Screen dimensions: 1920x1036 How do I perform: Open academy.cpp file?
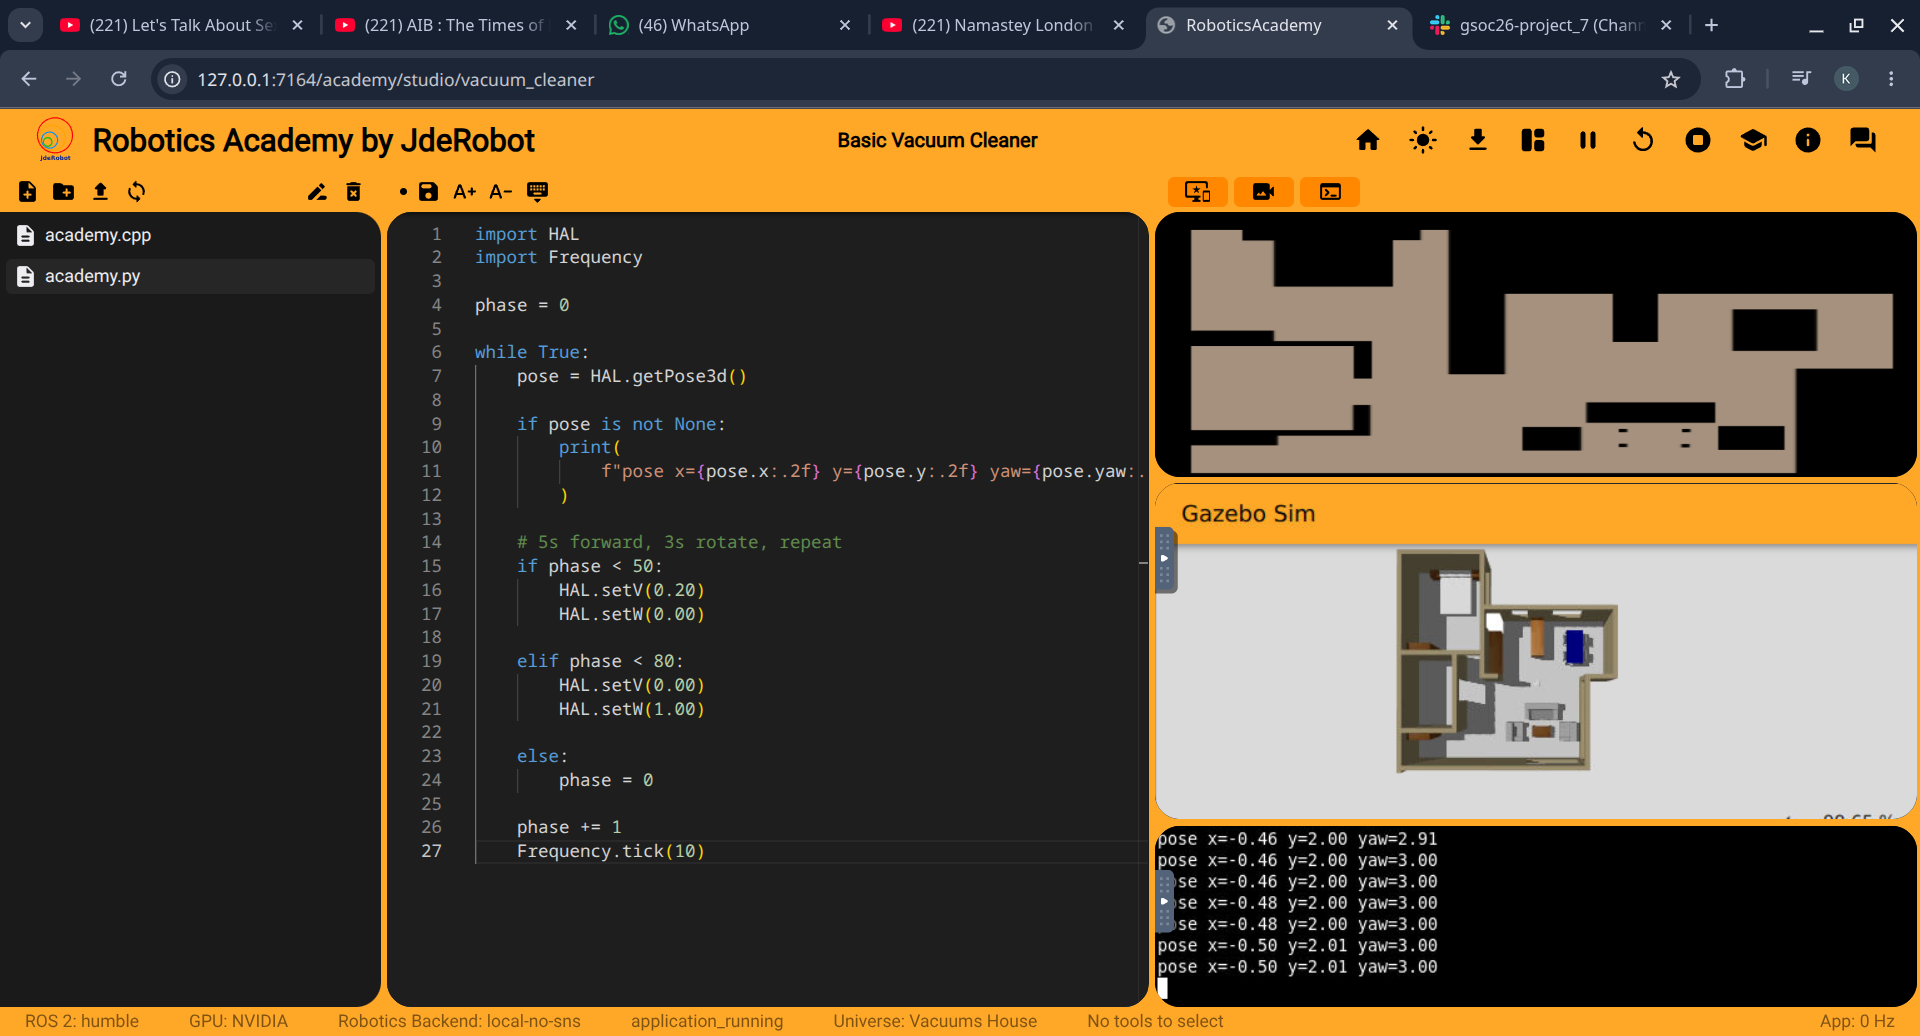point(190,235)
